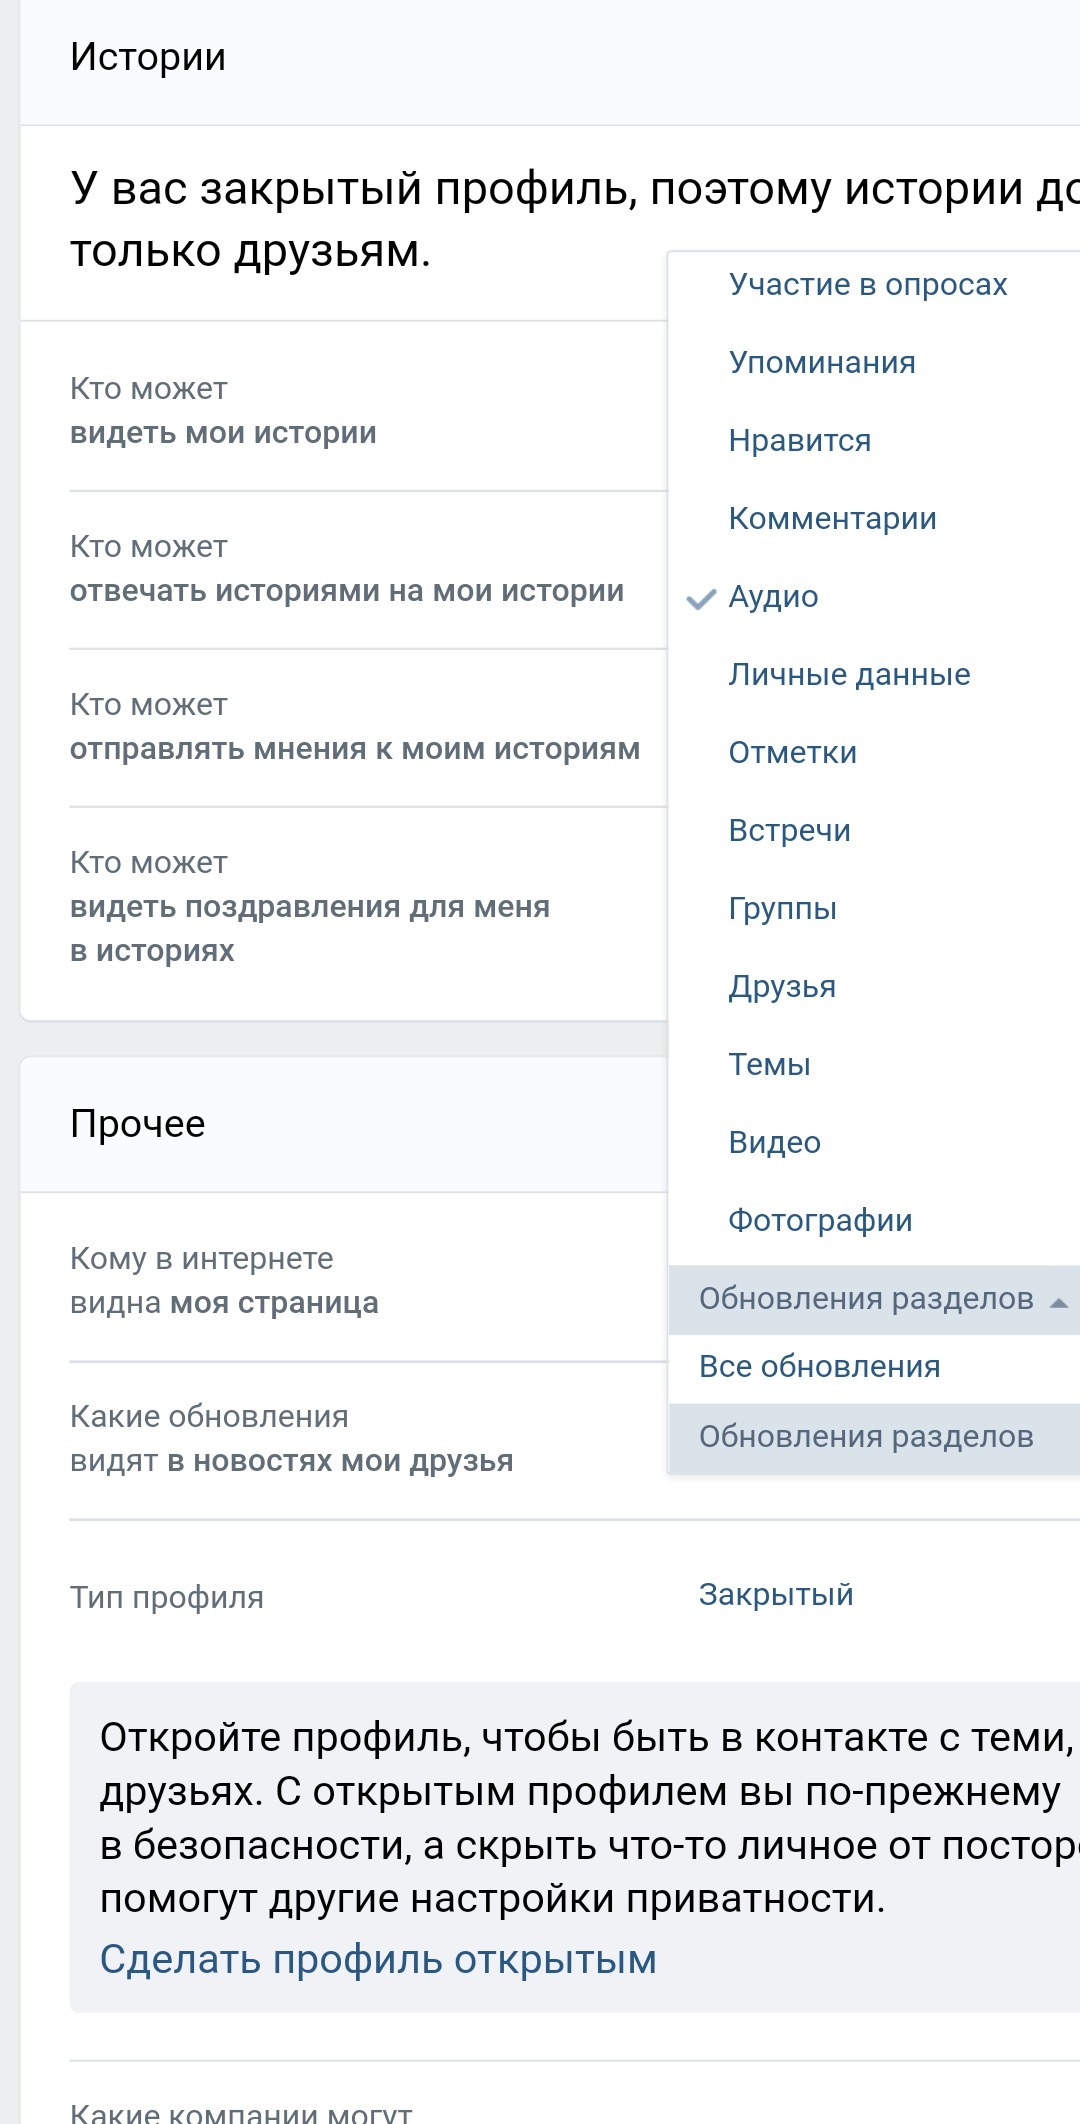Toggle the Аудио checked option
This screenshot has height=2124, width=1080.
click(773, 597)
